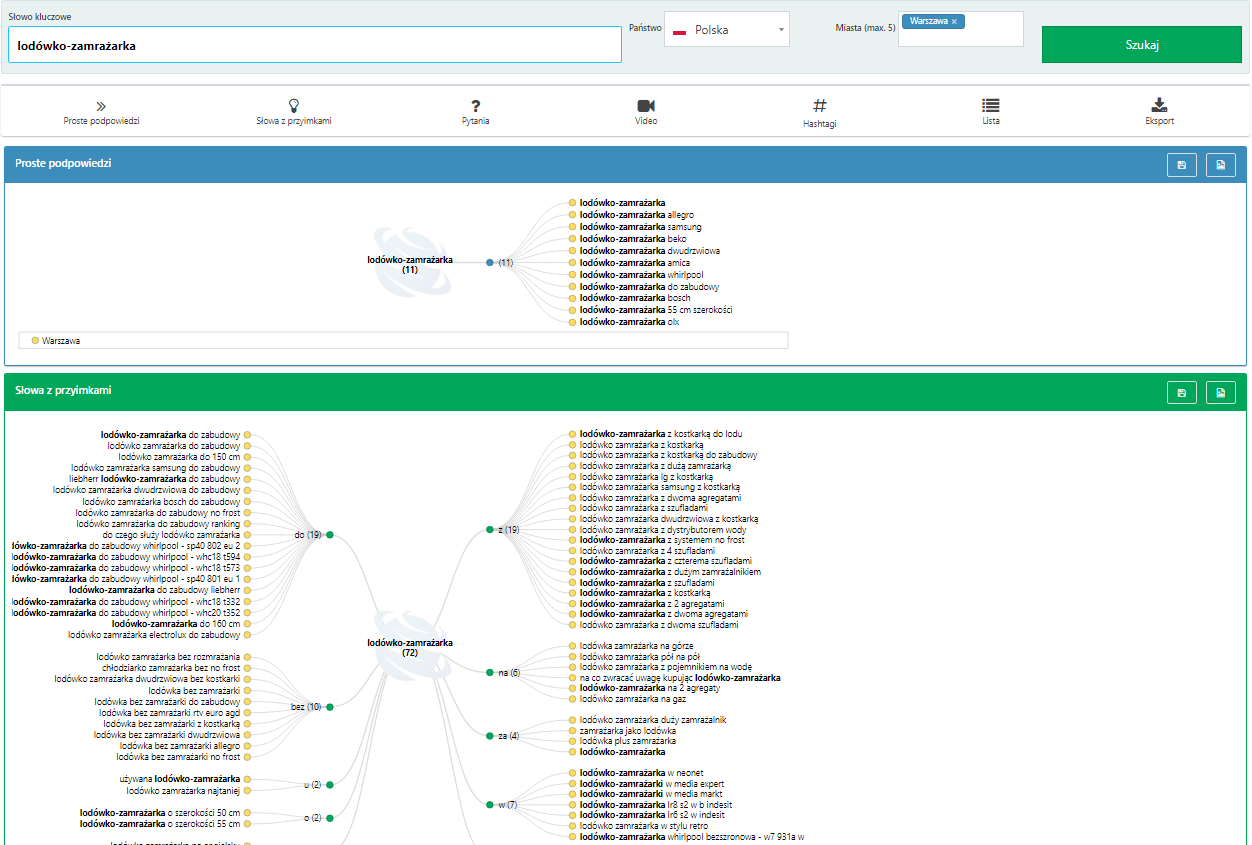The image size is (1252, 845).
Task: Click 'chłodziarko zamrażarka bez no frost' phrase
Action: [171, 668]
